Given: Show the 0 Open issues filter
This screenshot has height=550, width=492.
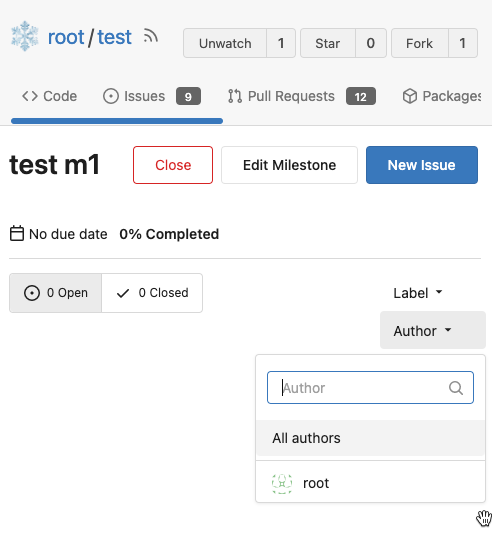Looking at the screenshot, I should point(55,293).
